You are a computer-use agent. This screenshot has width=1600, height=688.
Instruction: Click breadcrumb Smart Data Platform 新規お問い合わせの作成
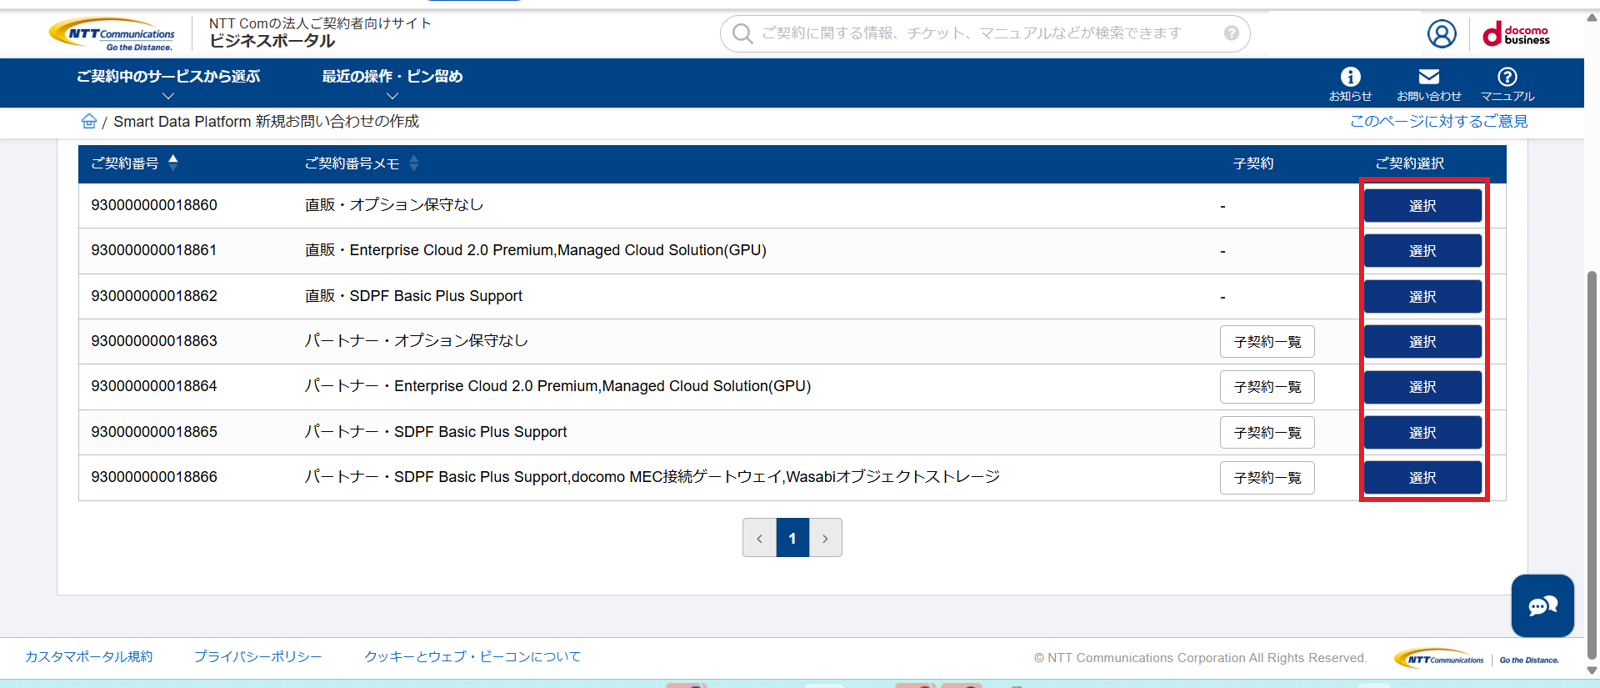click(x=266, y=121)
